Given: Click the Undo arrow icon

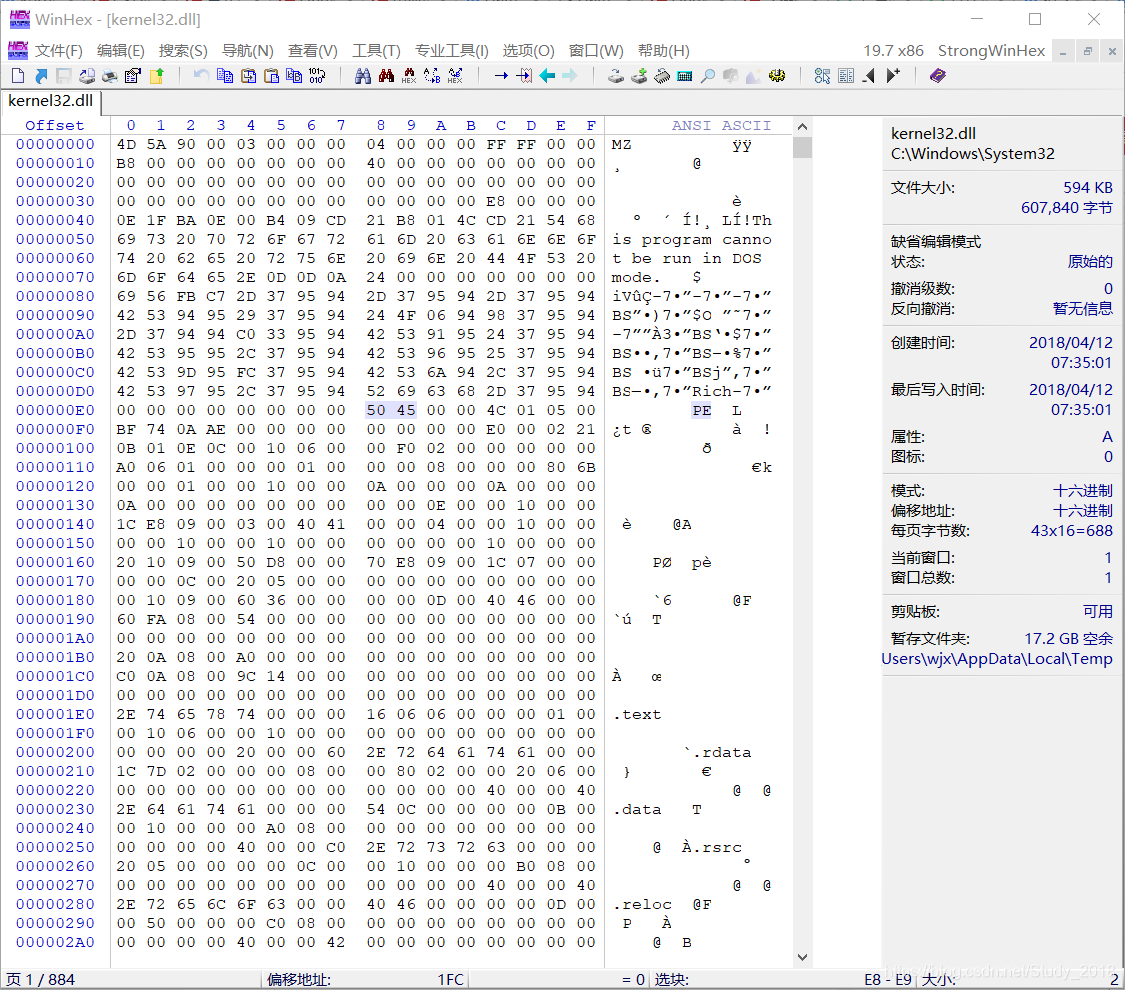Looking at the screenshot, I should [202, 75].
